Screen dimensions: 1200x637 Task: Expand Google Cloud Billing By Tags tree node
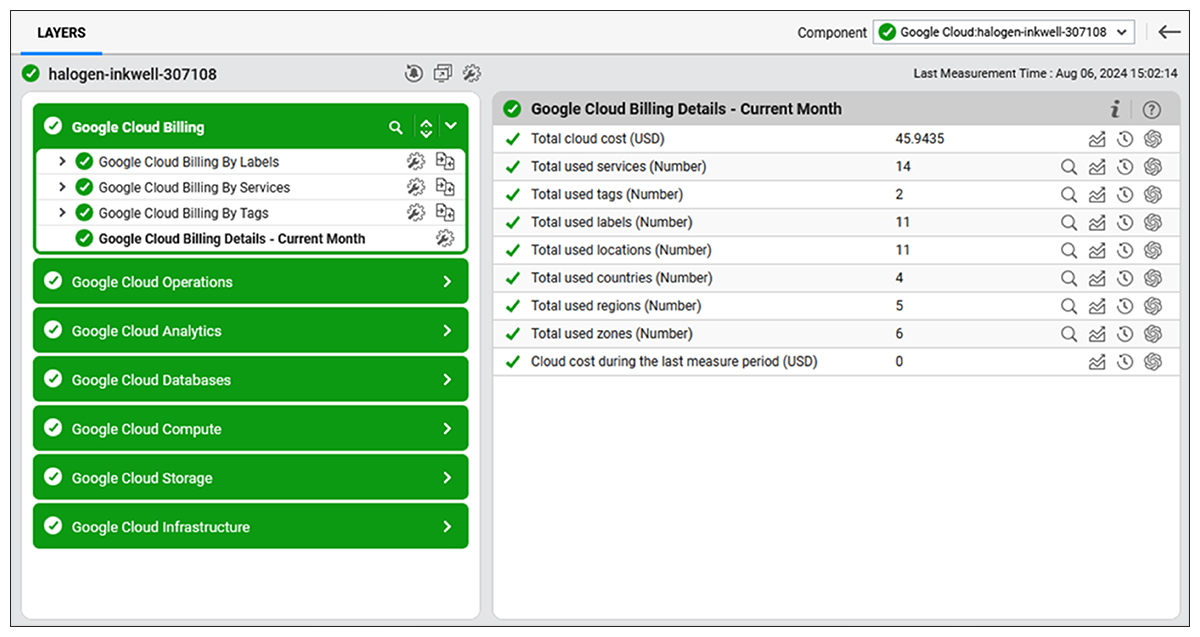[x=63, y=213]
